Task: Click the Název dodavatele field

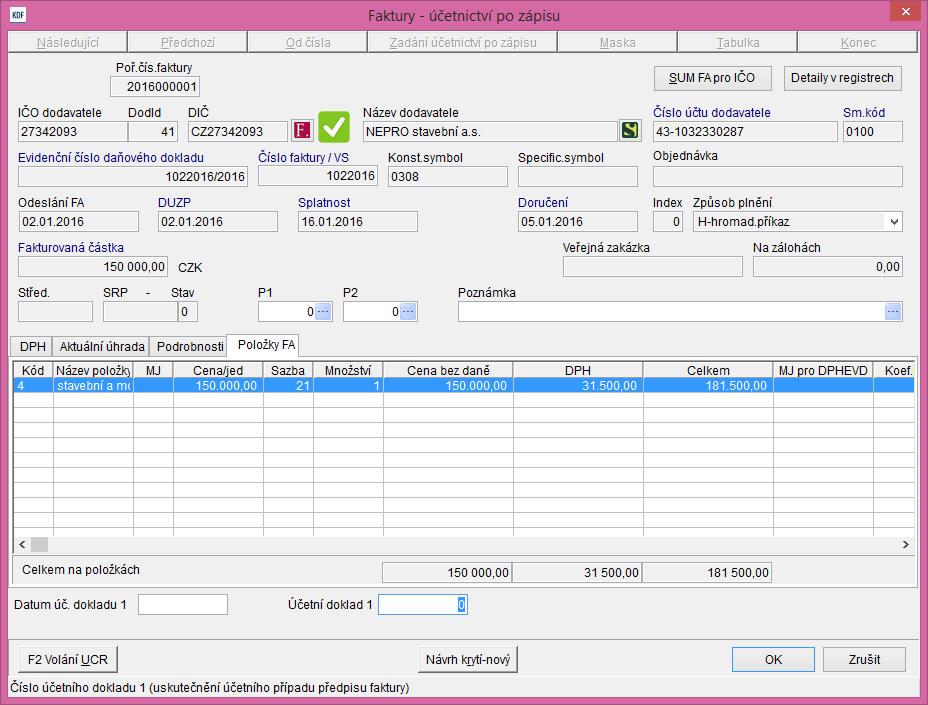Action: (491, 131)
